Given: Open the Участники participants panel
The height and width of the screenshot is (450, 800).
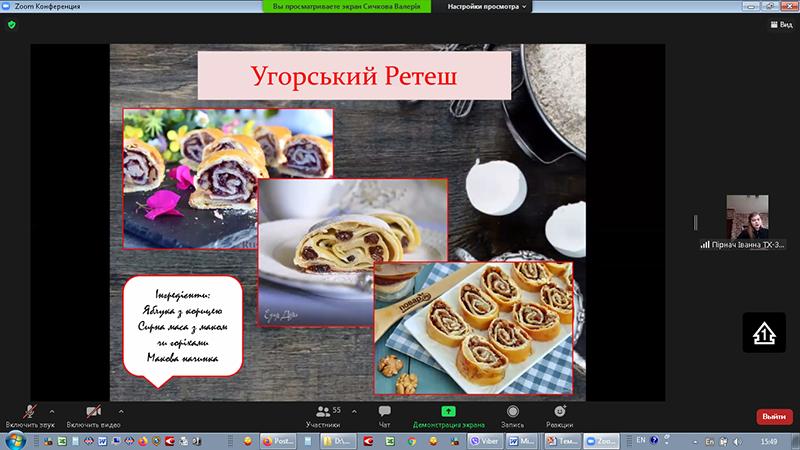Looking at the screenshot, I should (x=323, y=415).
